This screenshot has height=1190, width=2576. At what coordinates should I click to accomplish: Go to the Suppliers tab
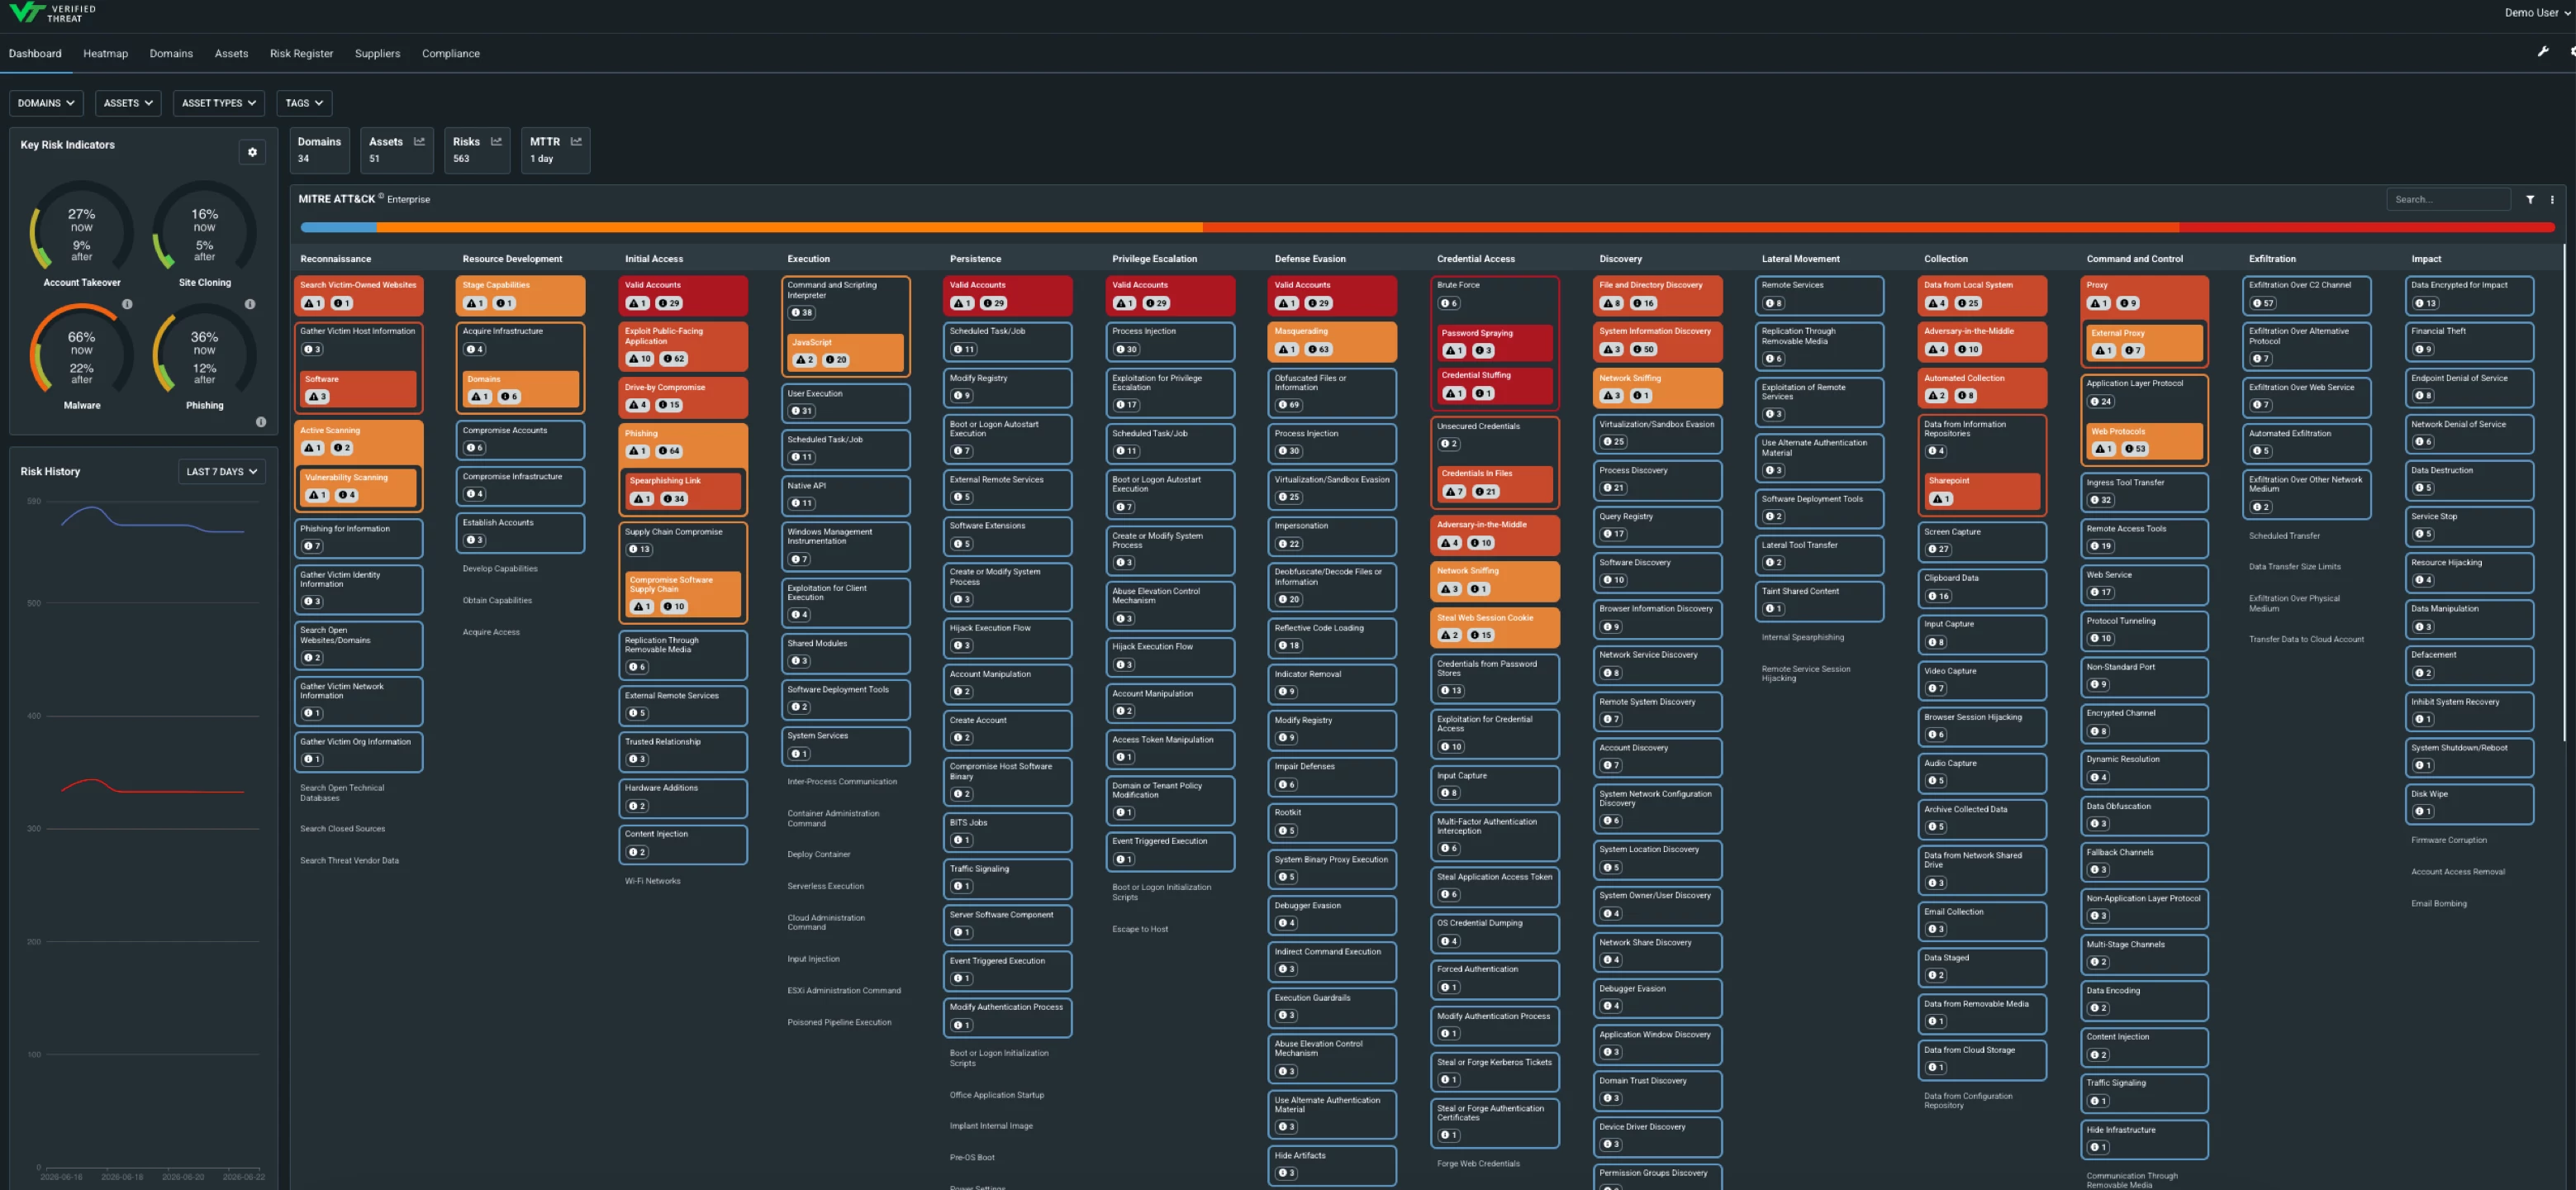click(x=377, y=54)
